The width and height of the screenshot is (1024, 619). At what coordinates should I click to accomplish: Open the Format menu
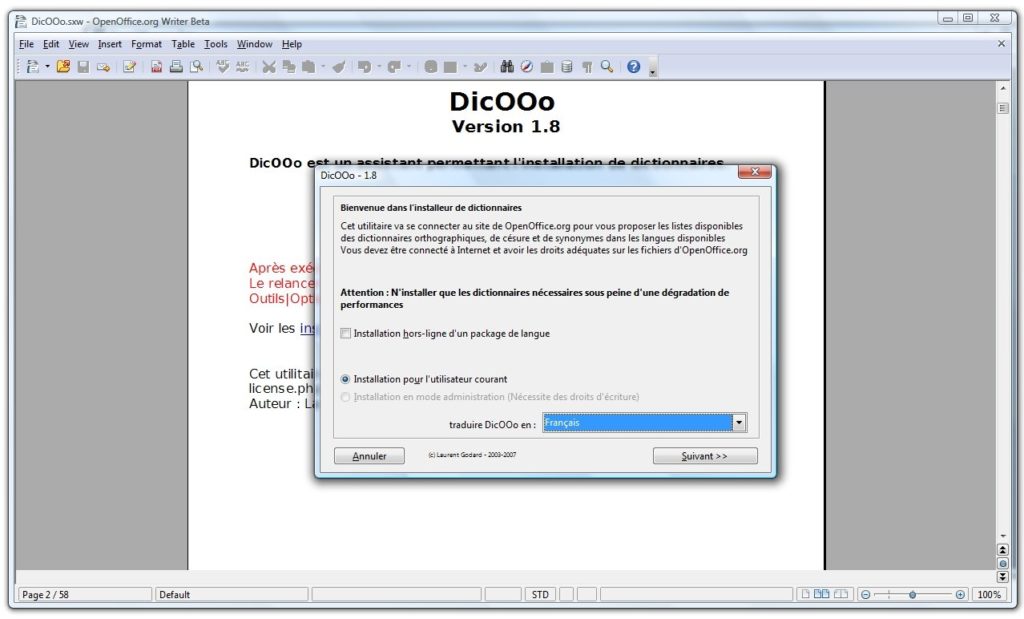click(146, 44)
